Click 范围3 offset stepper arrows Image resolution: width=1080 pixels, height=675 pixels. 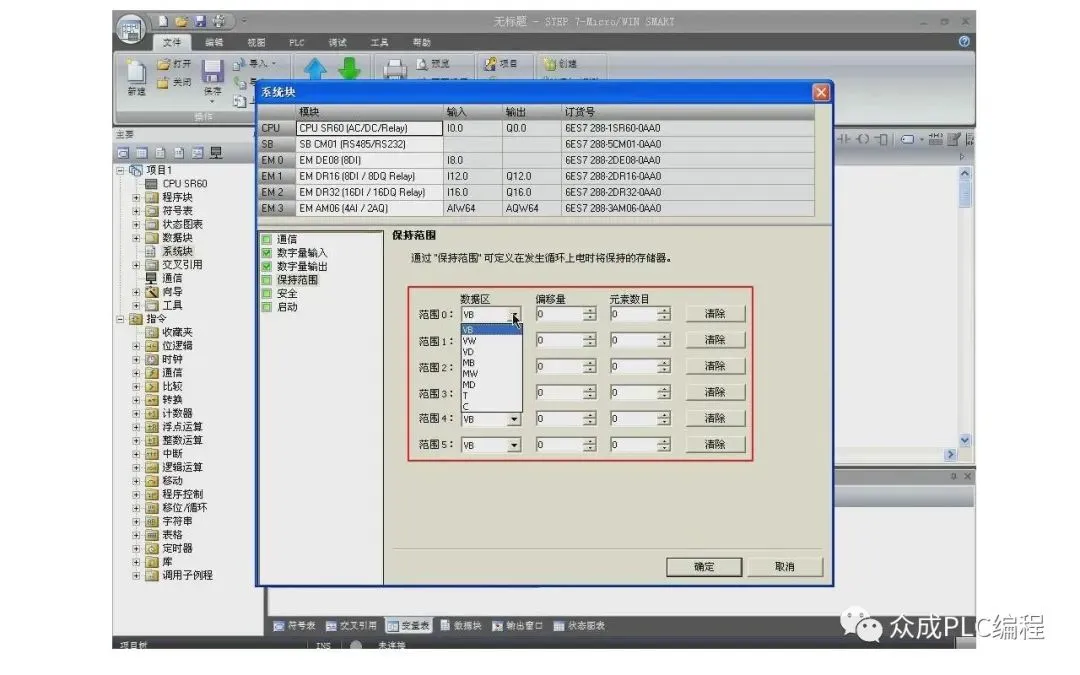589,393
